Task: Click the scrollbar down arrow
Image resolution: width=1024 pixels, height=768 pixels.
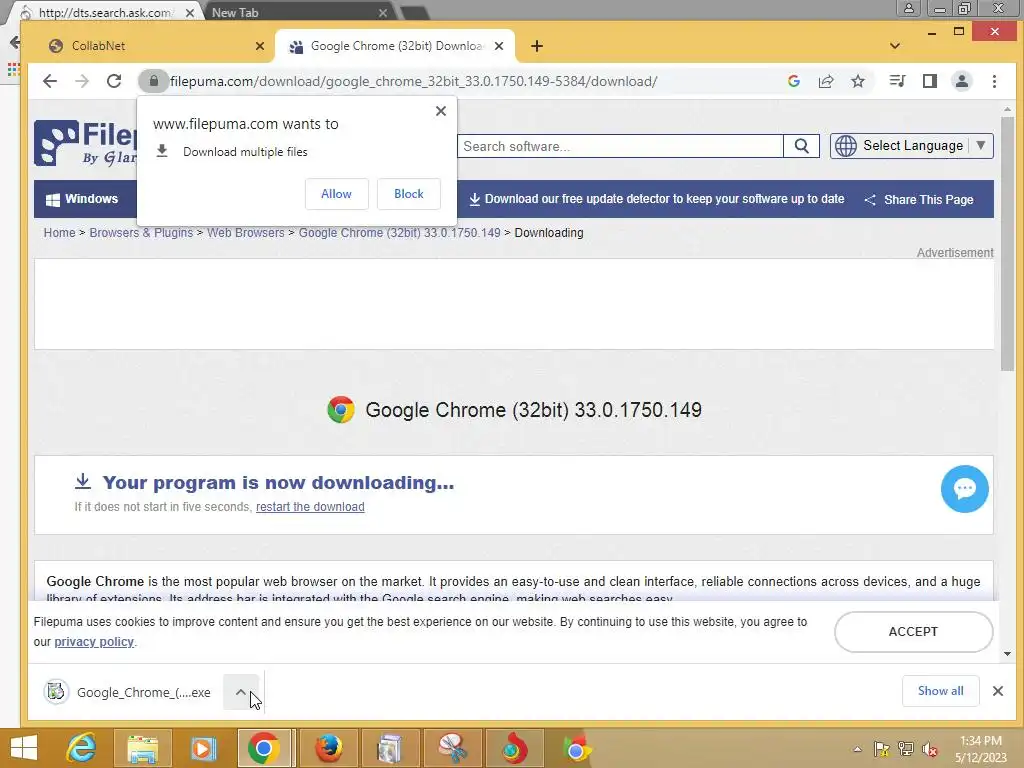Action: click(1008, 654)
